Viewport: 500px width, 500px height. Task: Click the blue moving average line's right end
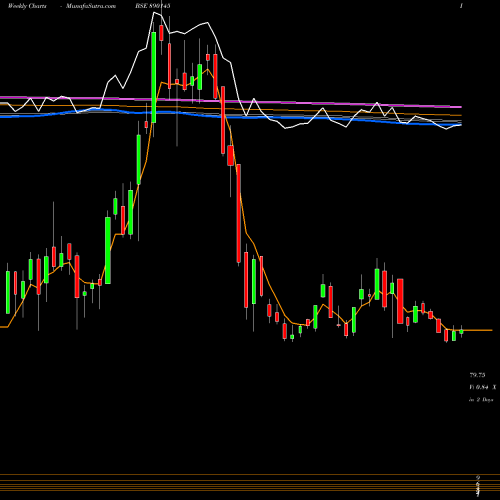(x=460, y=125)
